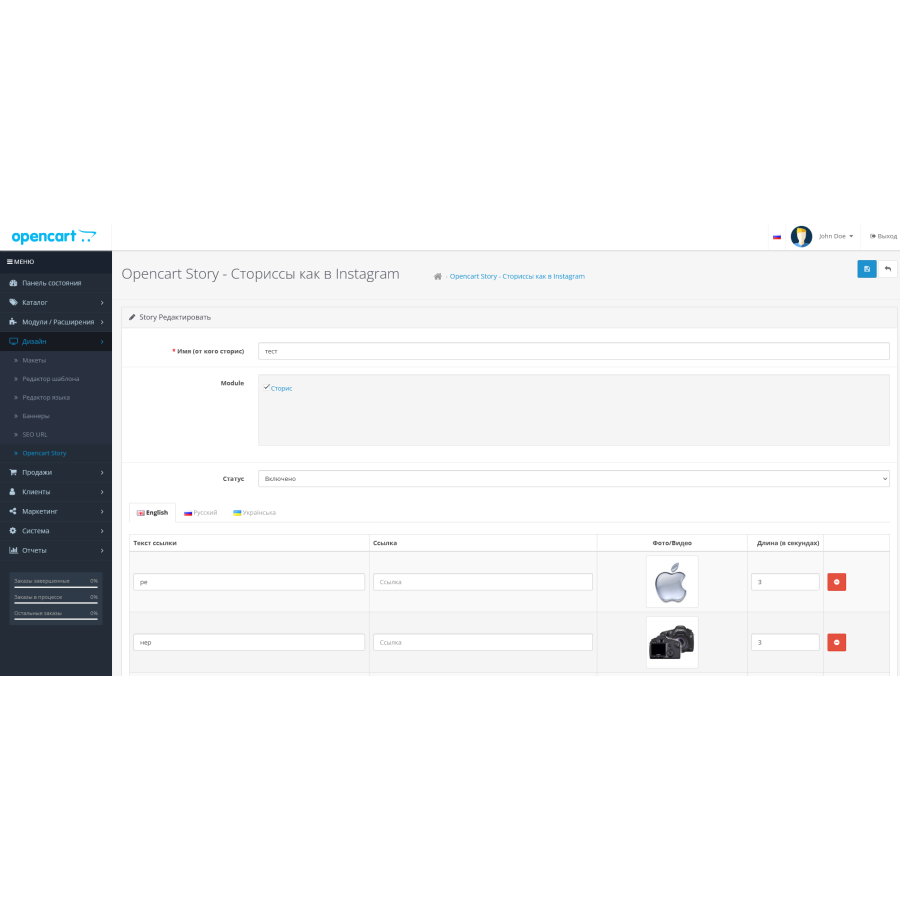Click the Каталог tags icon

click(x=13, y=302)
